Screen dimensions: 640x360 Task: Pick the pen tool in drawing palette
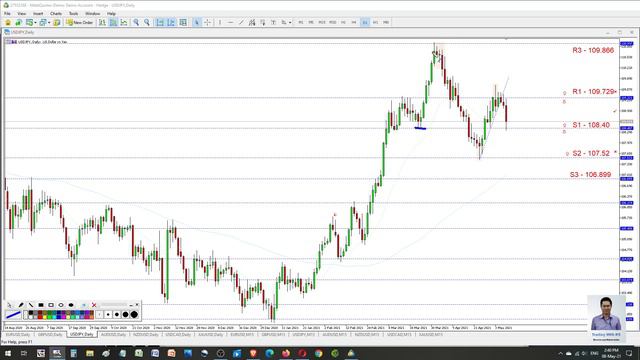click(x=21, y=305)
